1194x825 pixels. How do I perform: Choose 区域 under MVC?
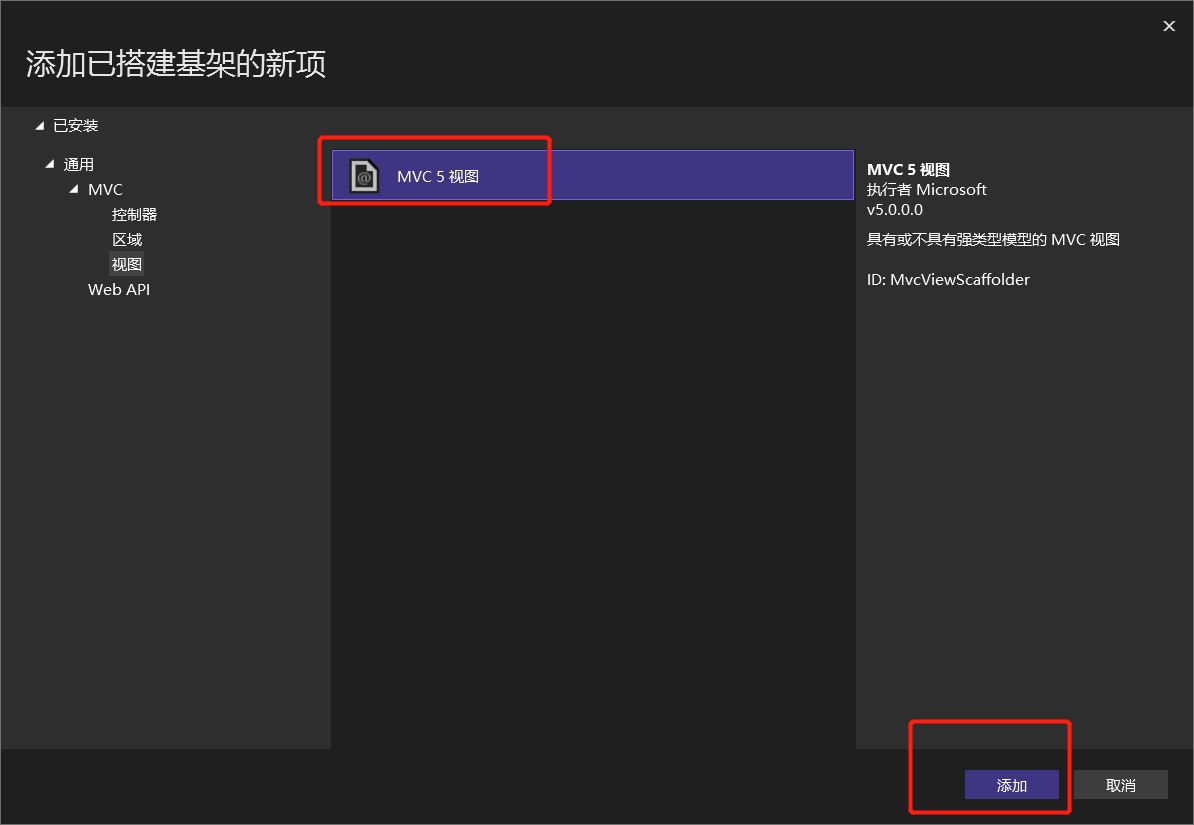point(127,240)
